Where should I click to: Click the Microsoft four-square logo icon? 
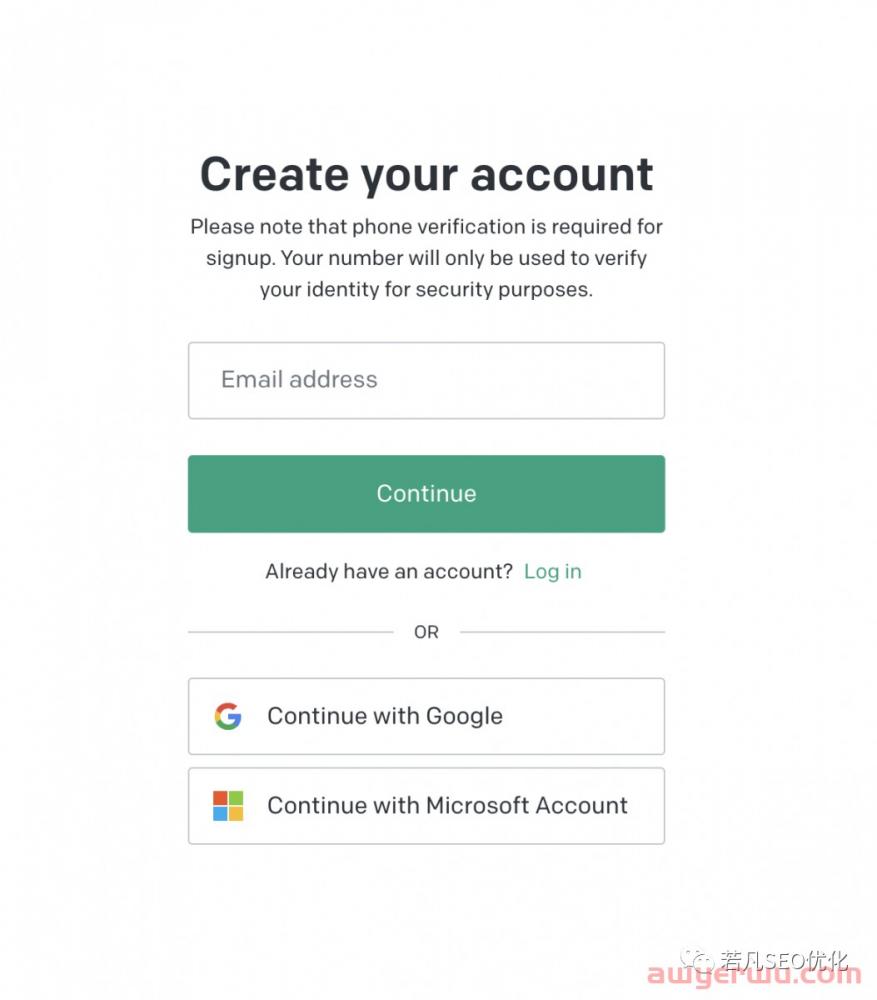(228, 805)
